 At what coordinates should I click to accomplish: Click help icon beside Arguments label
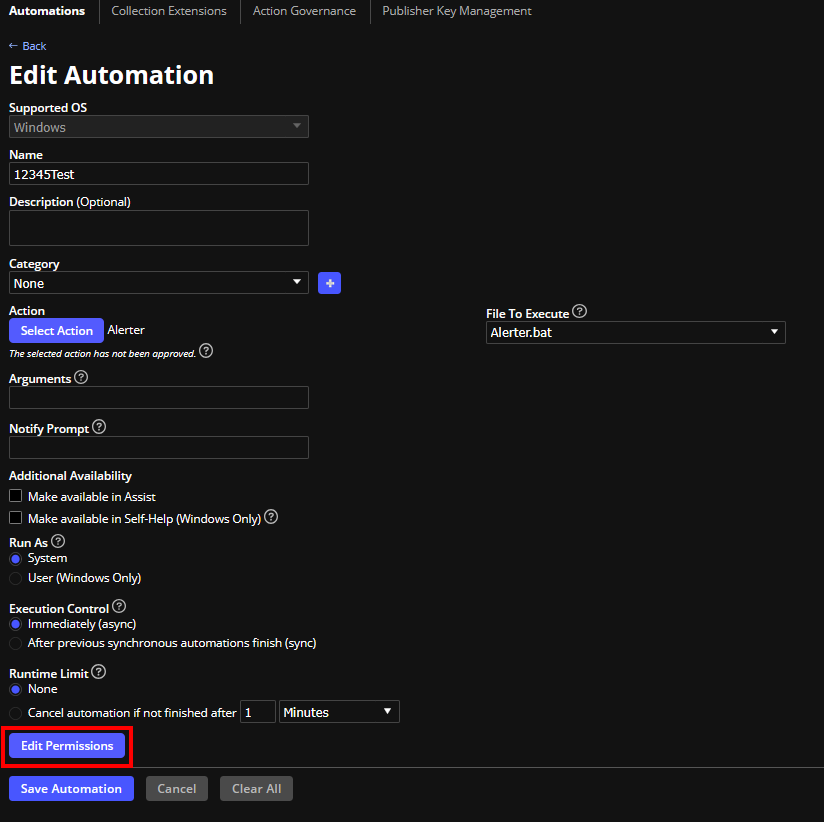click(81, 378)
